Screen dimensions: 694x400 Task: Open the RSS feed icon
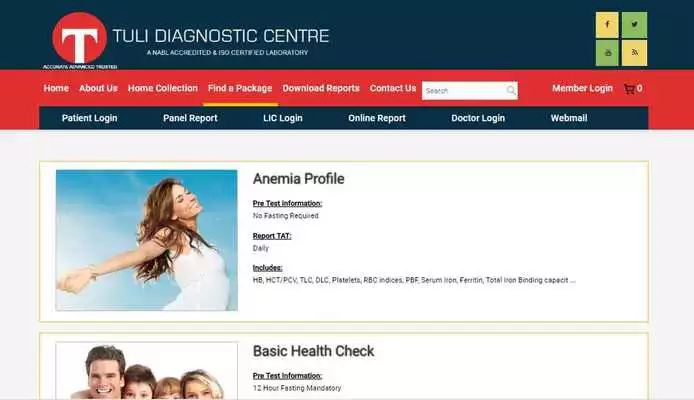[634, 53]
